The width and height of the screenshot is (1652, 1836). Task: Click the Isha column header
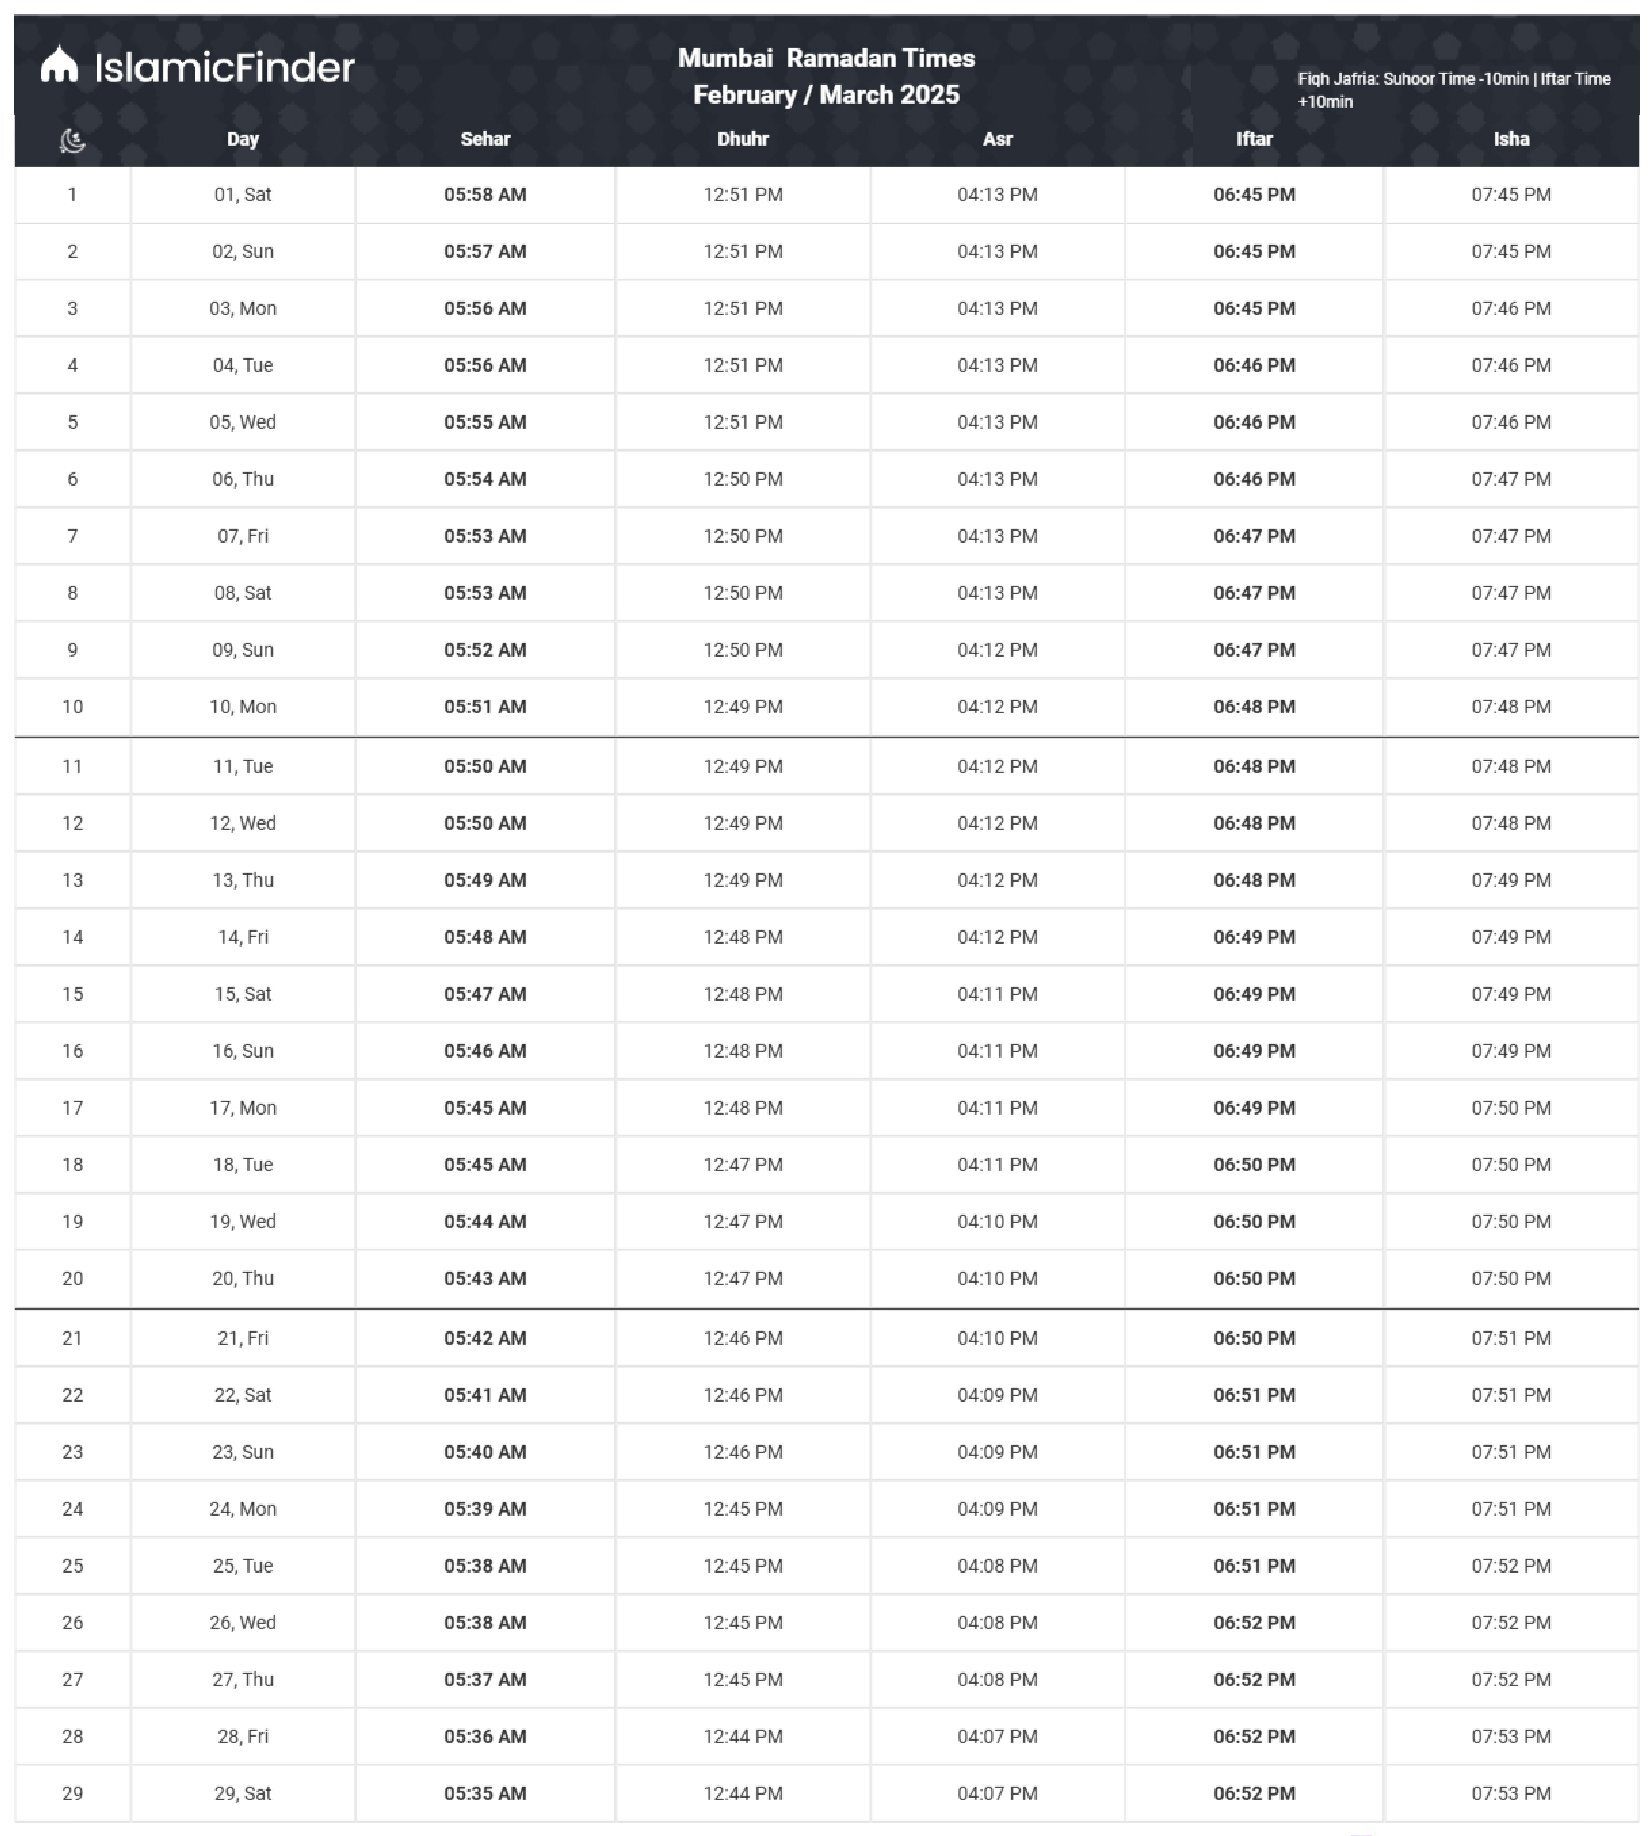click(x=1511, y=139)
